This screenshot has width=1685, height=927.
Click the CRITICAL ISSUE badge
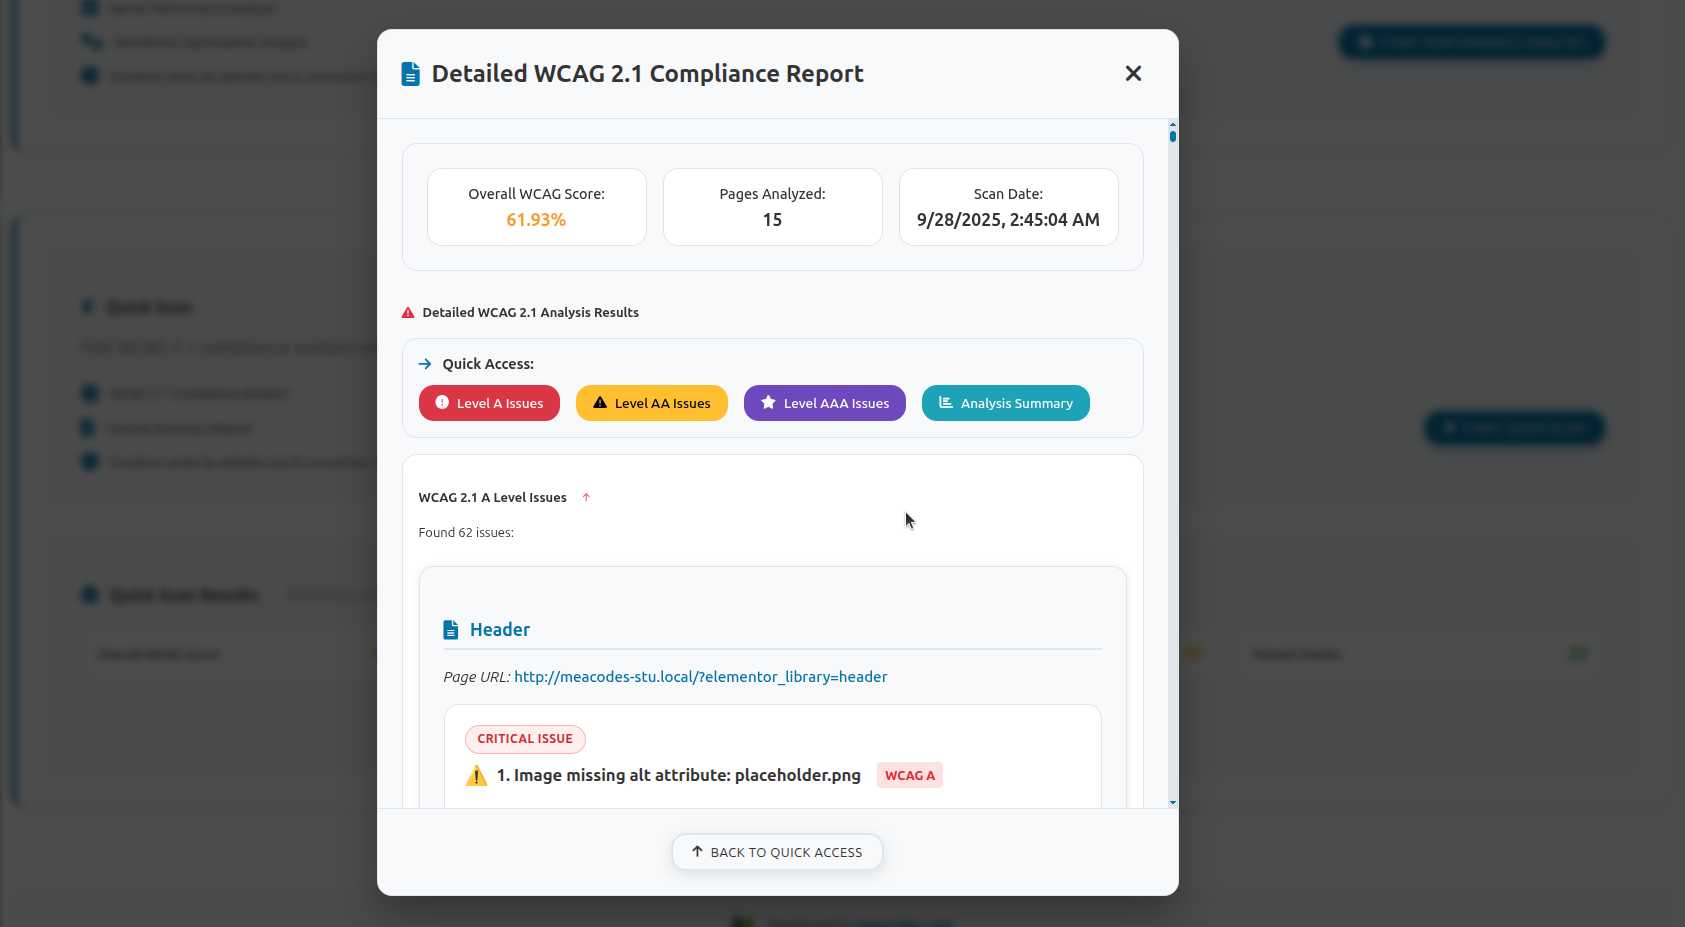pos(525,739)
